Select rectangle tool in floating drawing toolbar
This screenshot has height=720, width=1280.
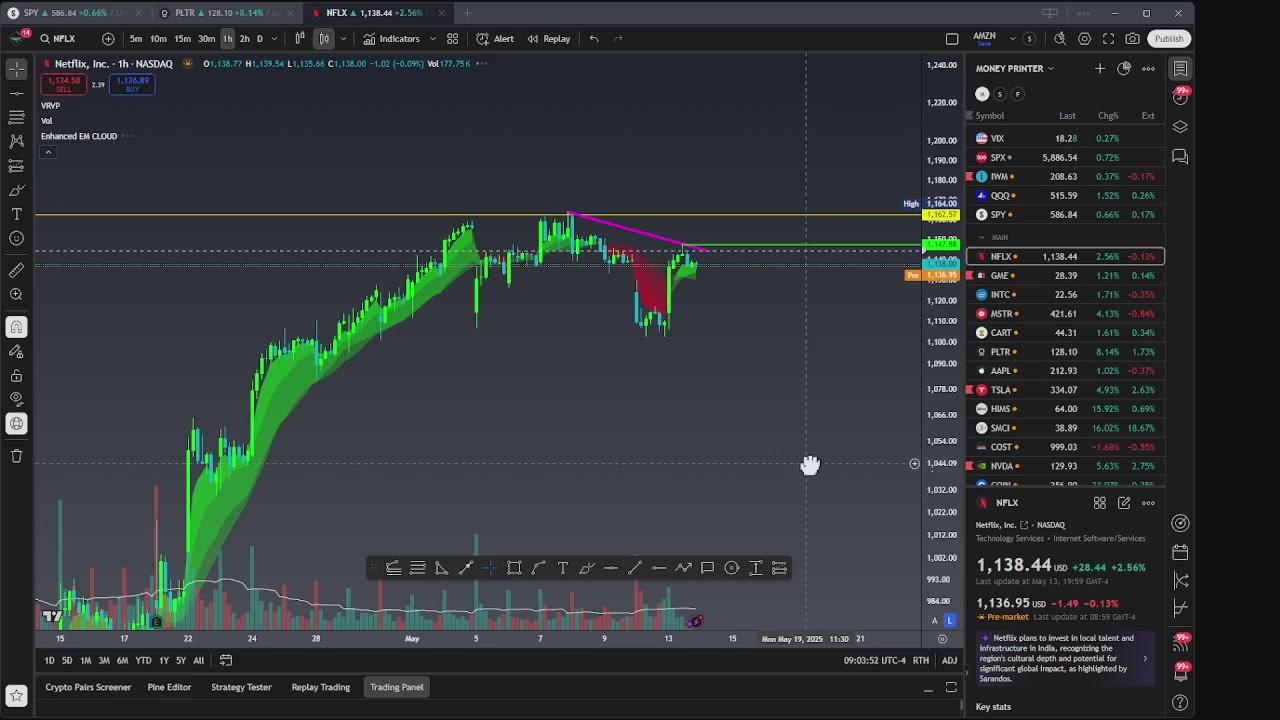514,568
